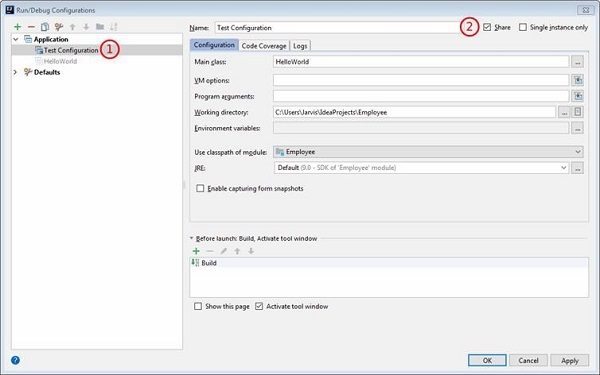Click the Program arguments input field
Screen dimensions: 600x375
[421, 96]
